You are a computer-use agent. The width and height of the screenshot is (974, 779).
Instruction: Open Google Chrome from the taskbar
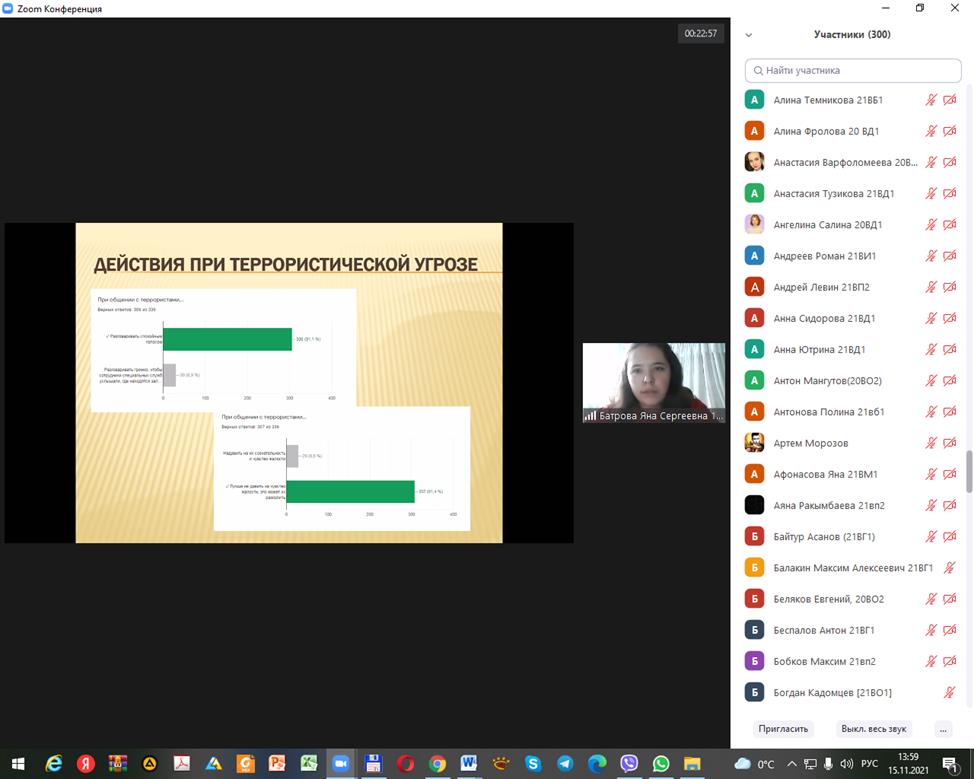437,763
